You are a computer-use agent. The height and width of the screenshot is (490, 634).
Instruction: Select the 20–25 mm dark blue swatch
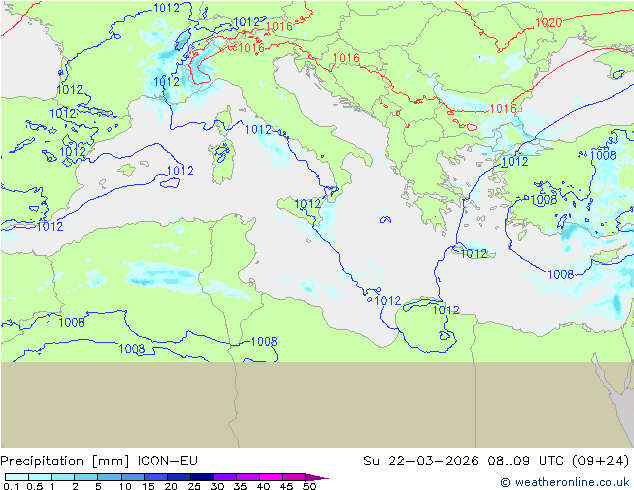(x=178, y=477)
